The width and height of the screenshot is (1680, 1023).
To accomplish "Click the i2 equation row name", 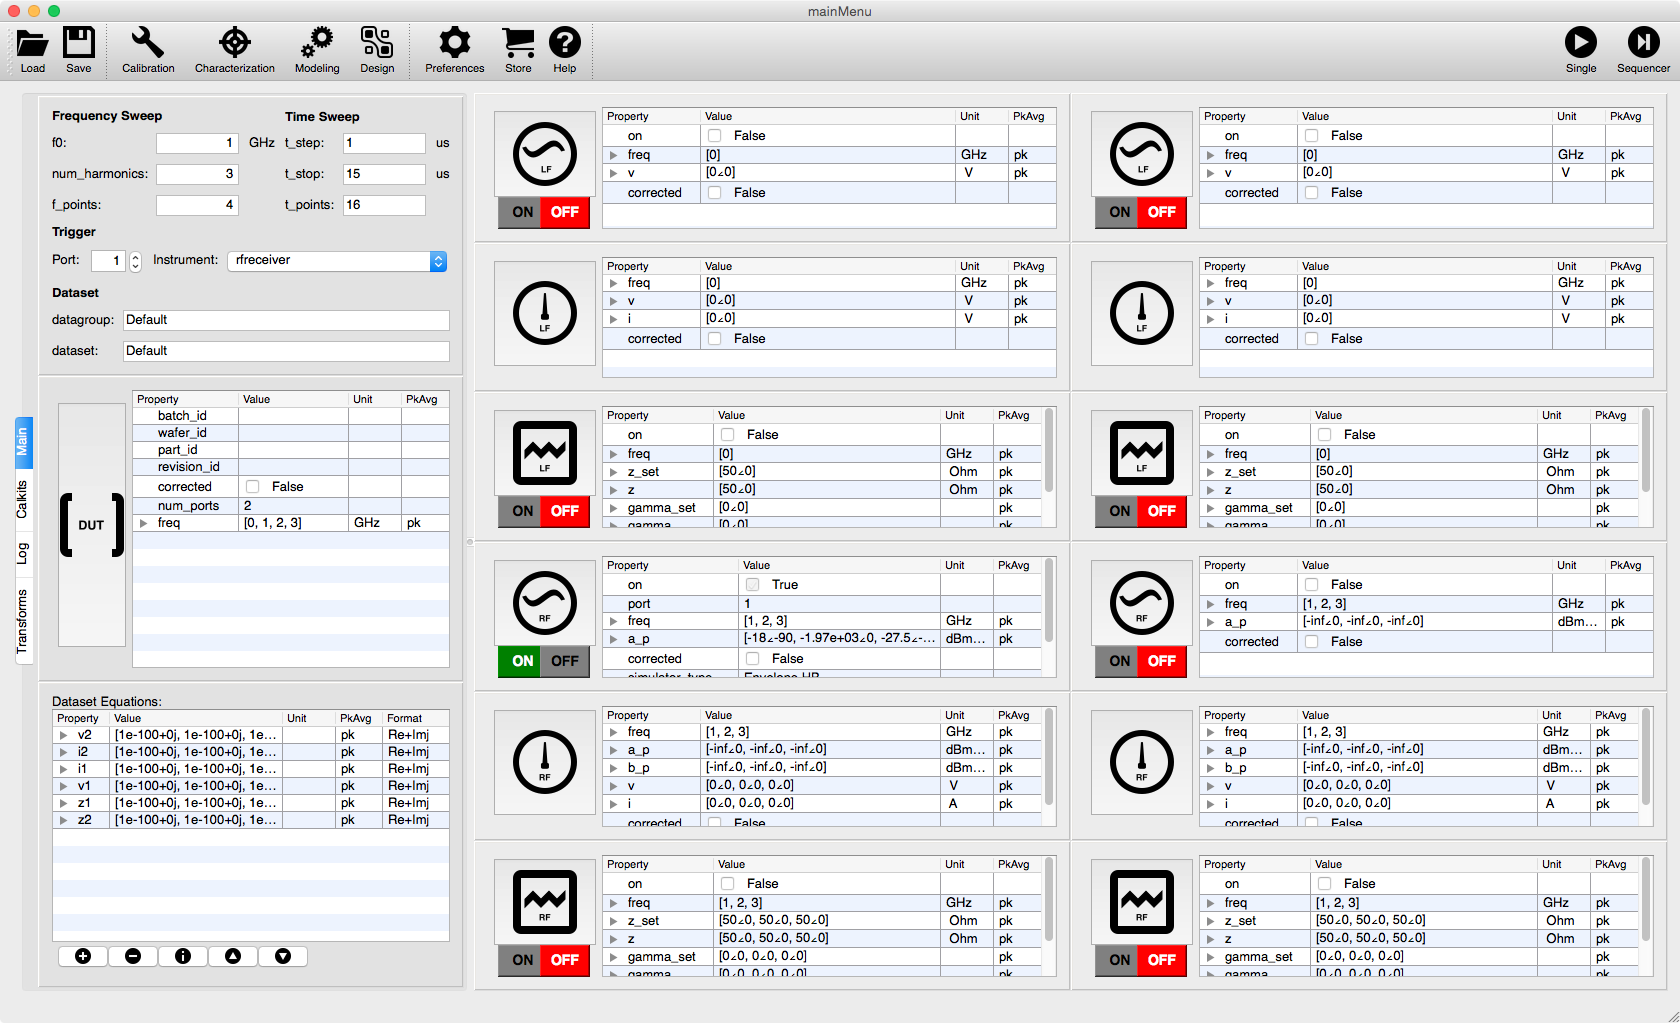I will pyautogui.click(x=83, y=752).
